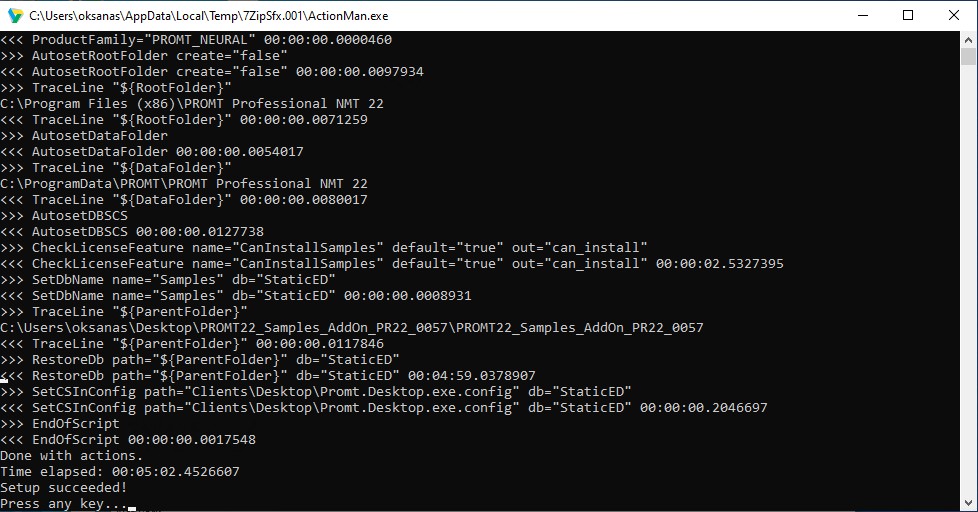Open the ActionMan.exe window system menu icon
Image resolution: width=978 pixels, height=512 pixels.
(x=15, y=16)
